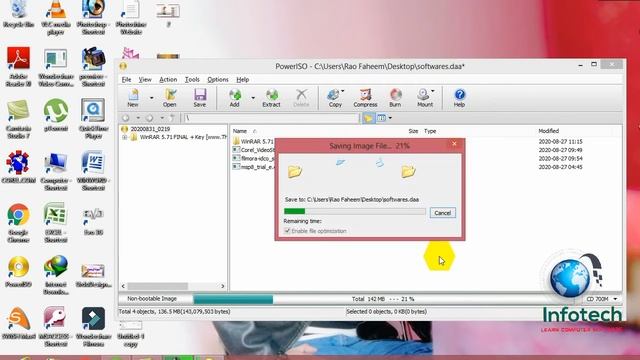
Task: Open the Help menu
Action: click(242, 80)
